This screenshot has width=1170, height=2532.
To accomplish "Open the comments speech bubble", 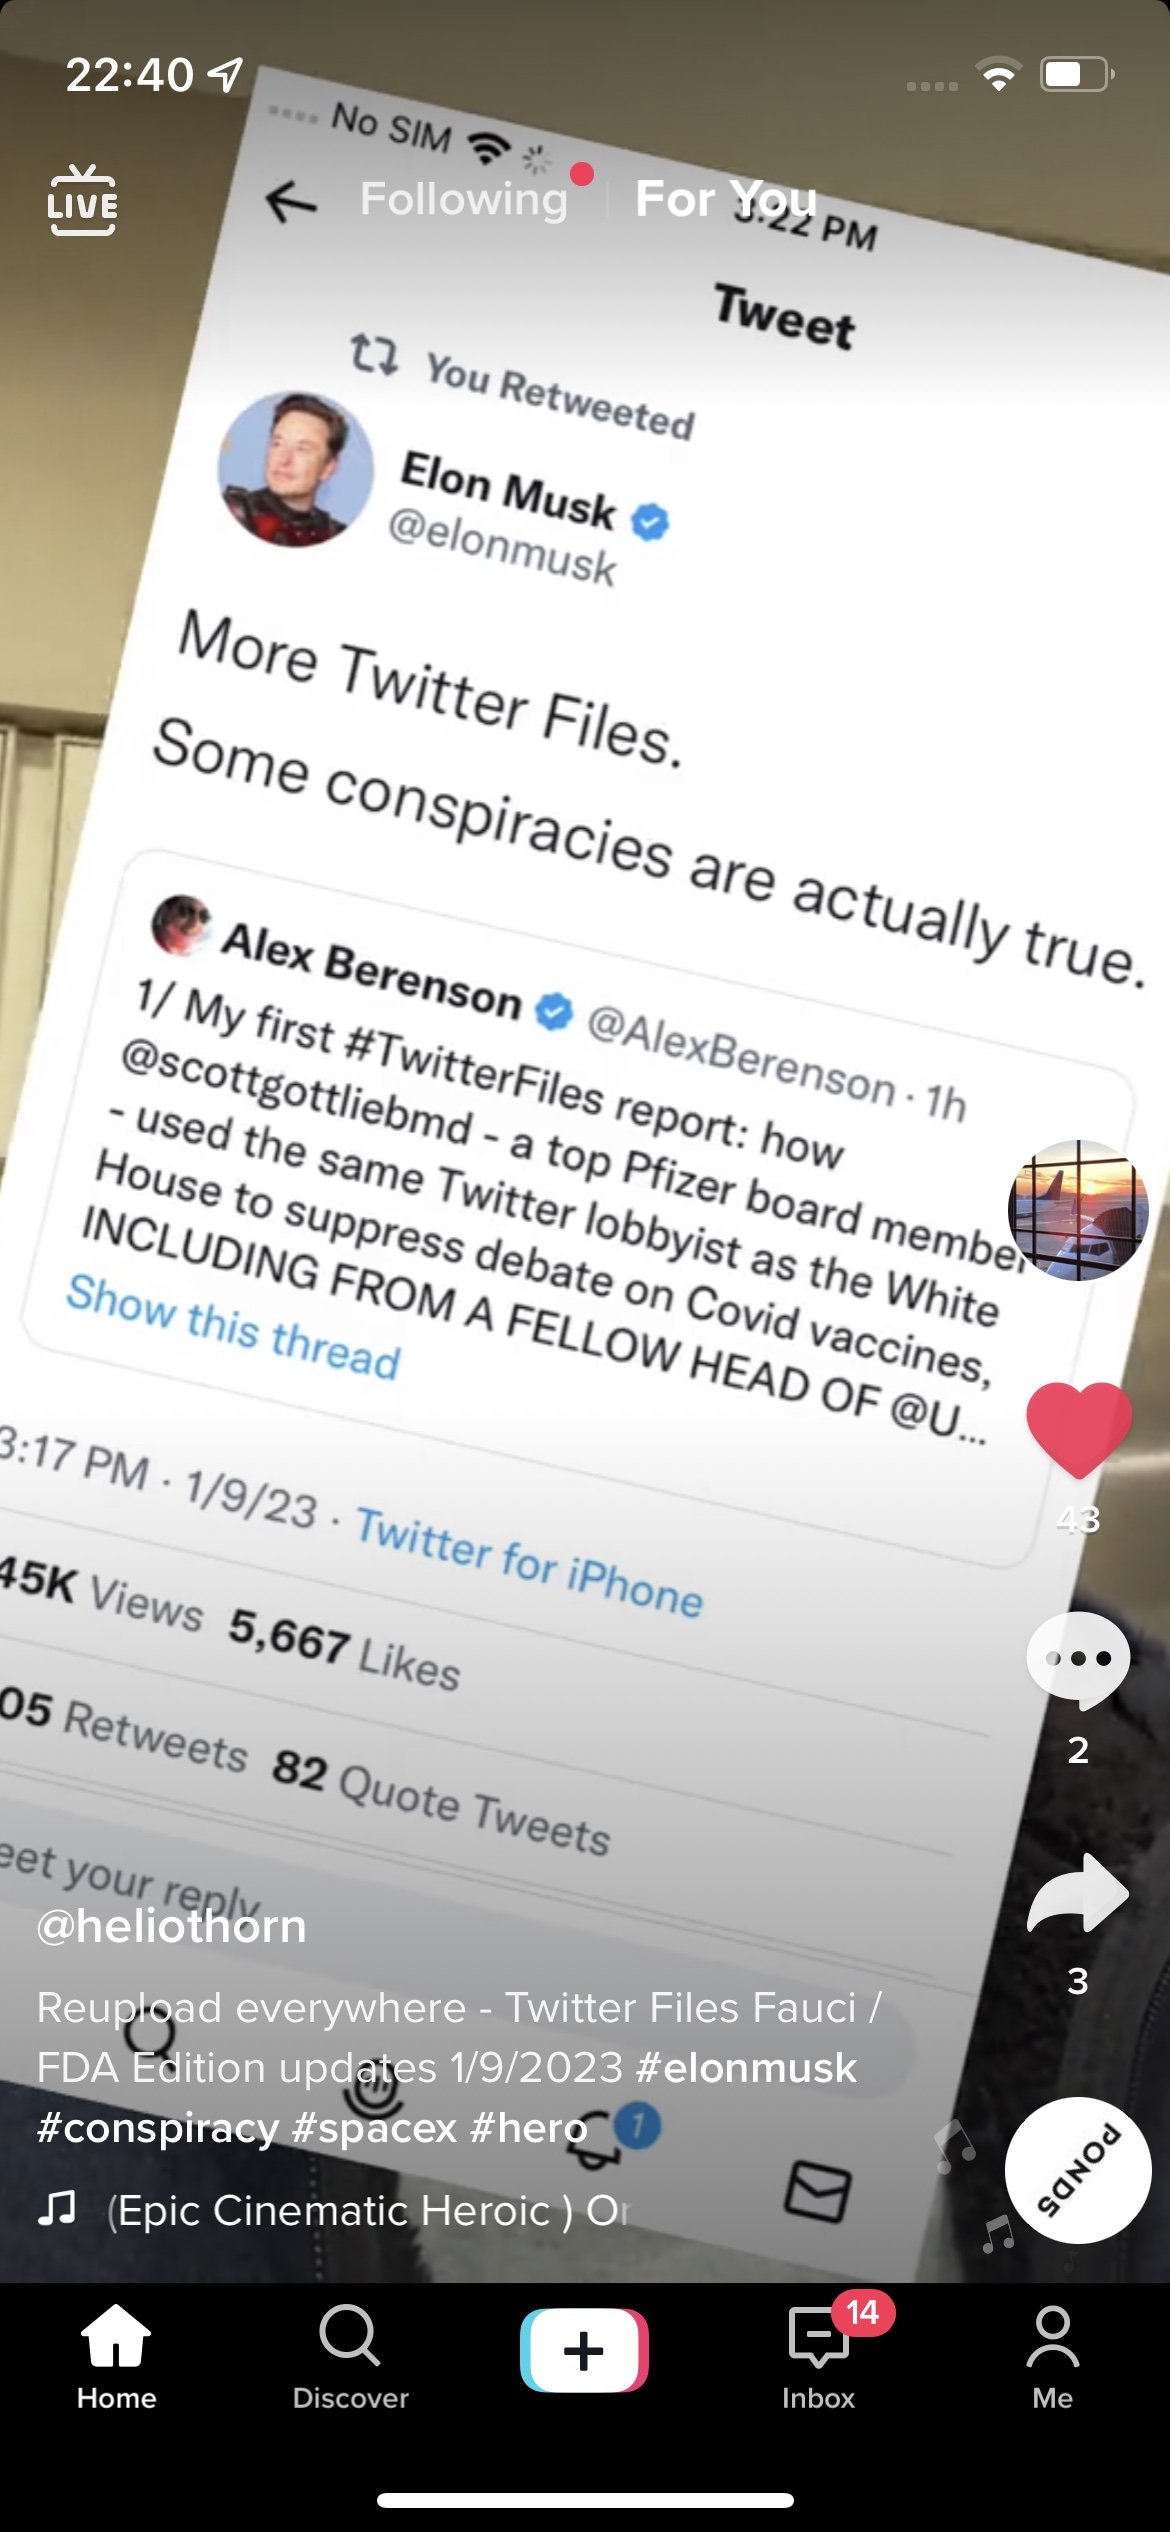I will click(1078, 1660).
